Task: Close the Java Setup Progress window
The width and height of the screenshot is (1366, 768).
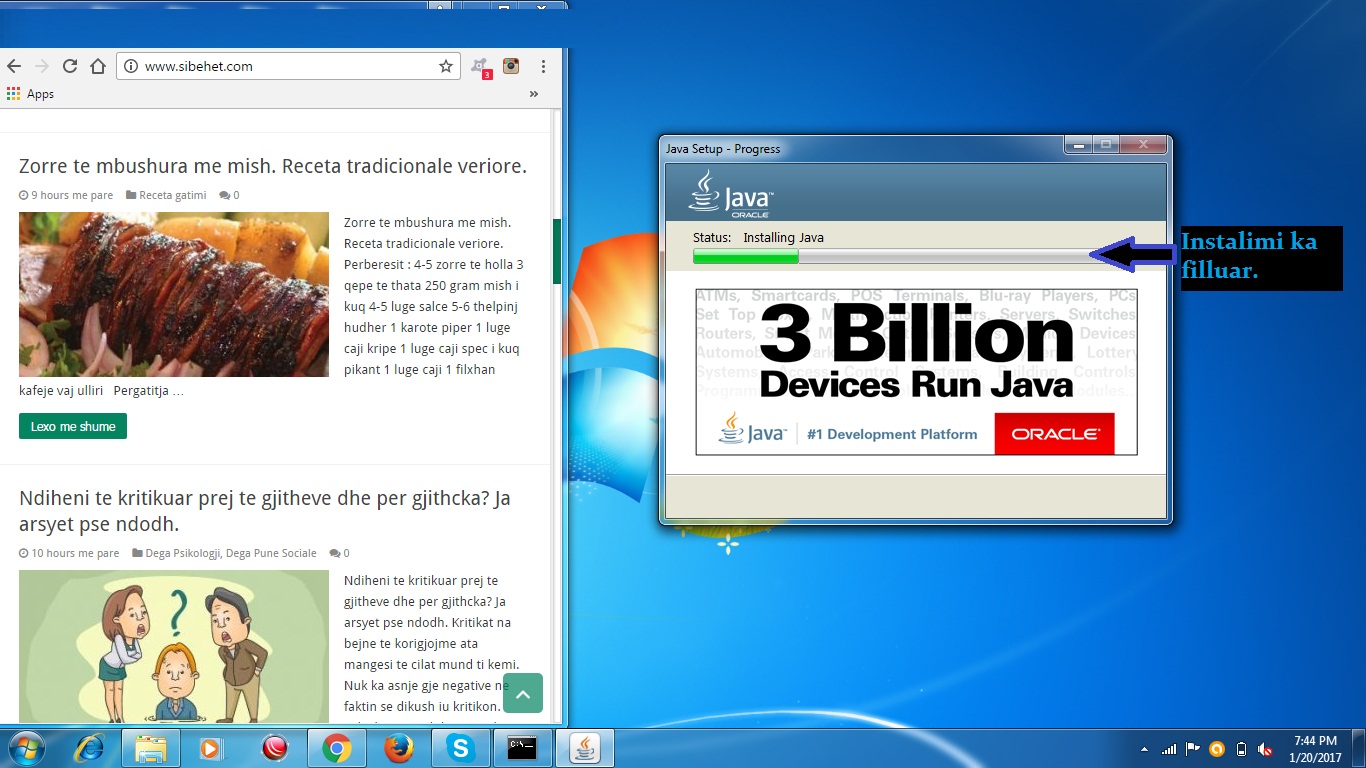Action: (1143, 145)
